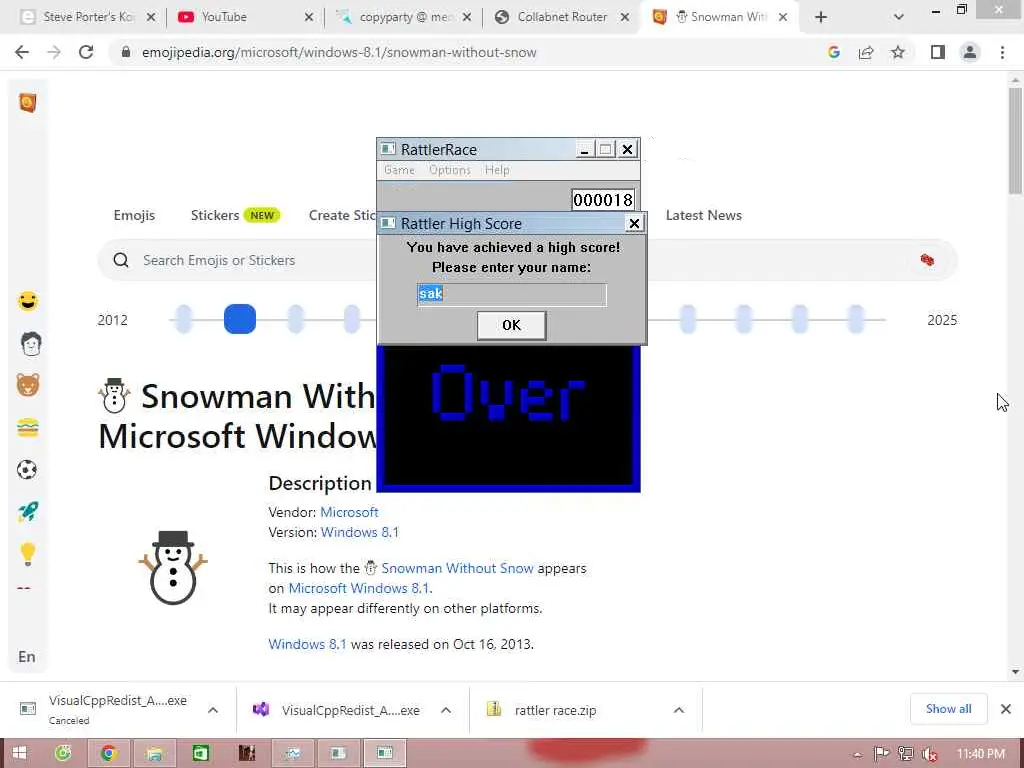Open the Activities soccer ball category icon

(27, 470)
